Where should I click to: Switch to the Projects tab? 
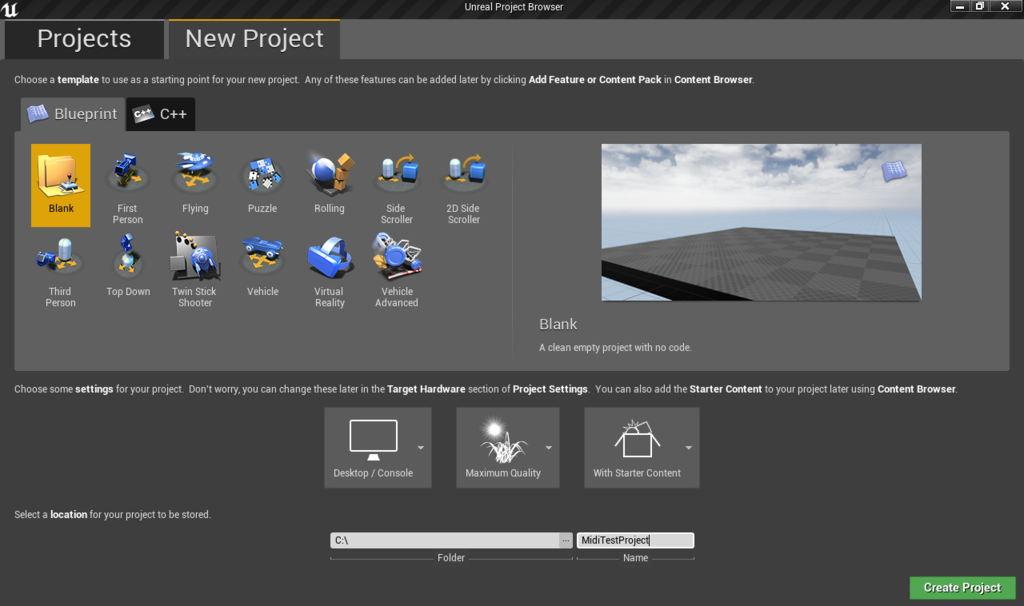click(x=84, y=39)
